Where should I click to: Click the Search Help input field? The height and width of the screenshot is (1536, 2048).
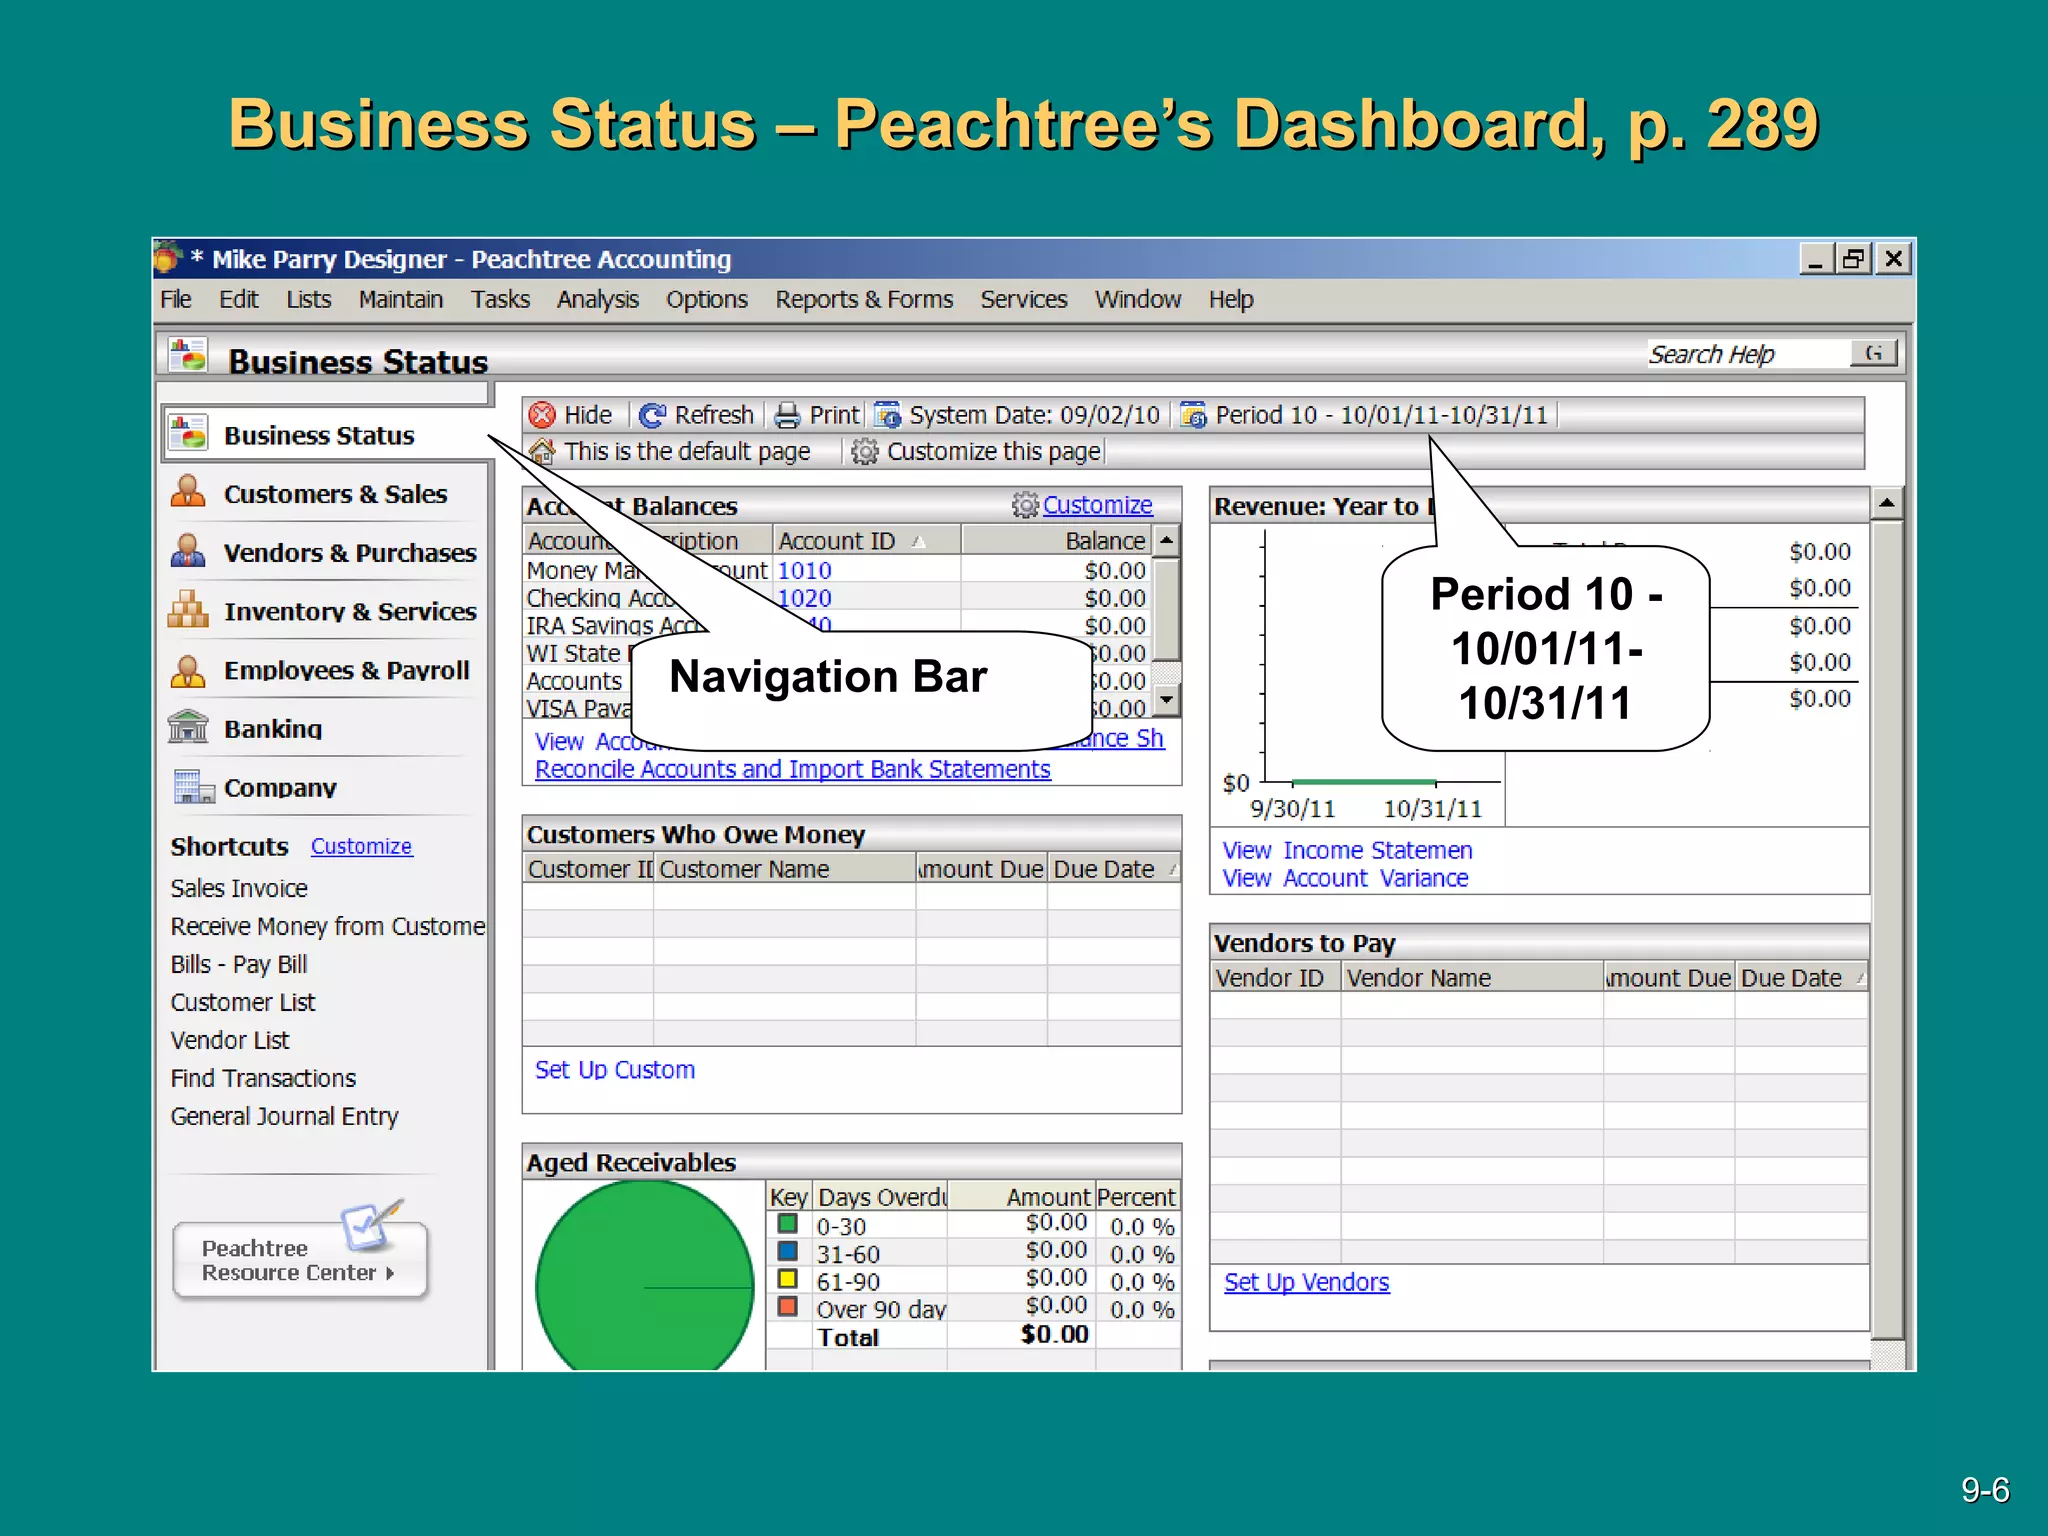click(1748, 353)
